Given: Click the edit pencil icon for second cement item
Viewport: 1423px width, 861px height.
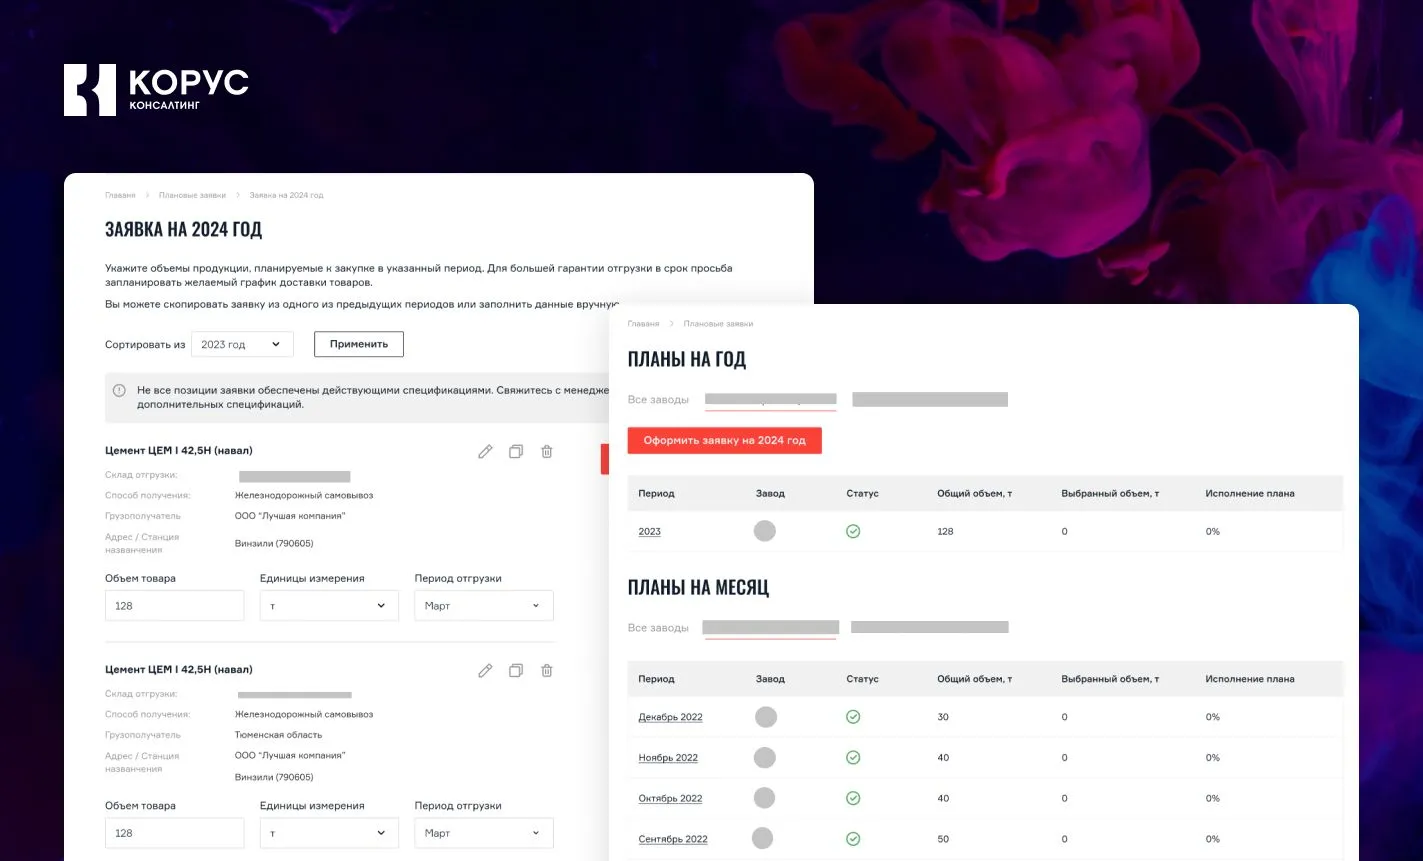Looking at the screenshot, I should (x=485, y=670).
